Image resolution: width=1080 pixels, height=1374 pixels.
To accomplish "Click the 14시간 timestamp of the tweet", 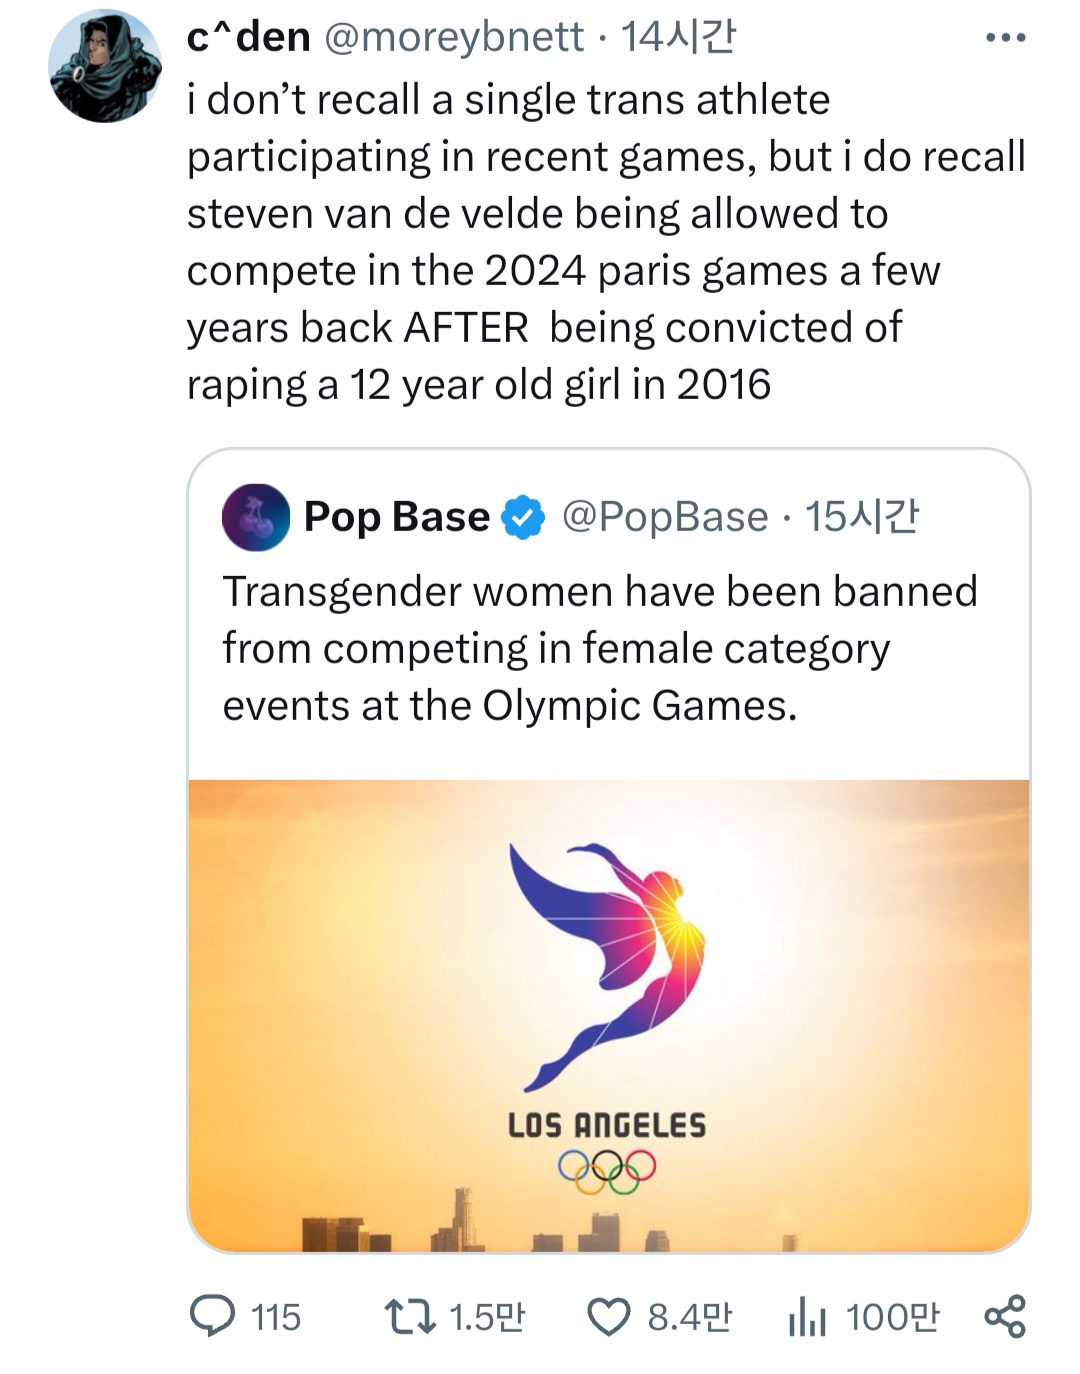I will [678, 37].
